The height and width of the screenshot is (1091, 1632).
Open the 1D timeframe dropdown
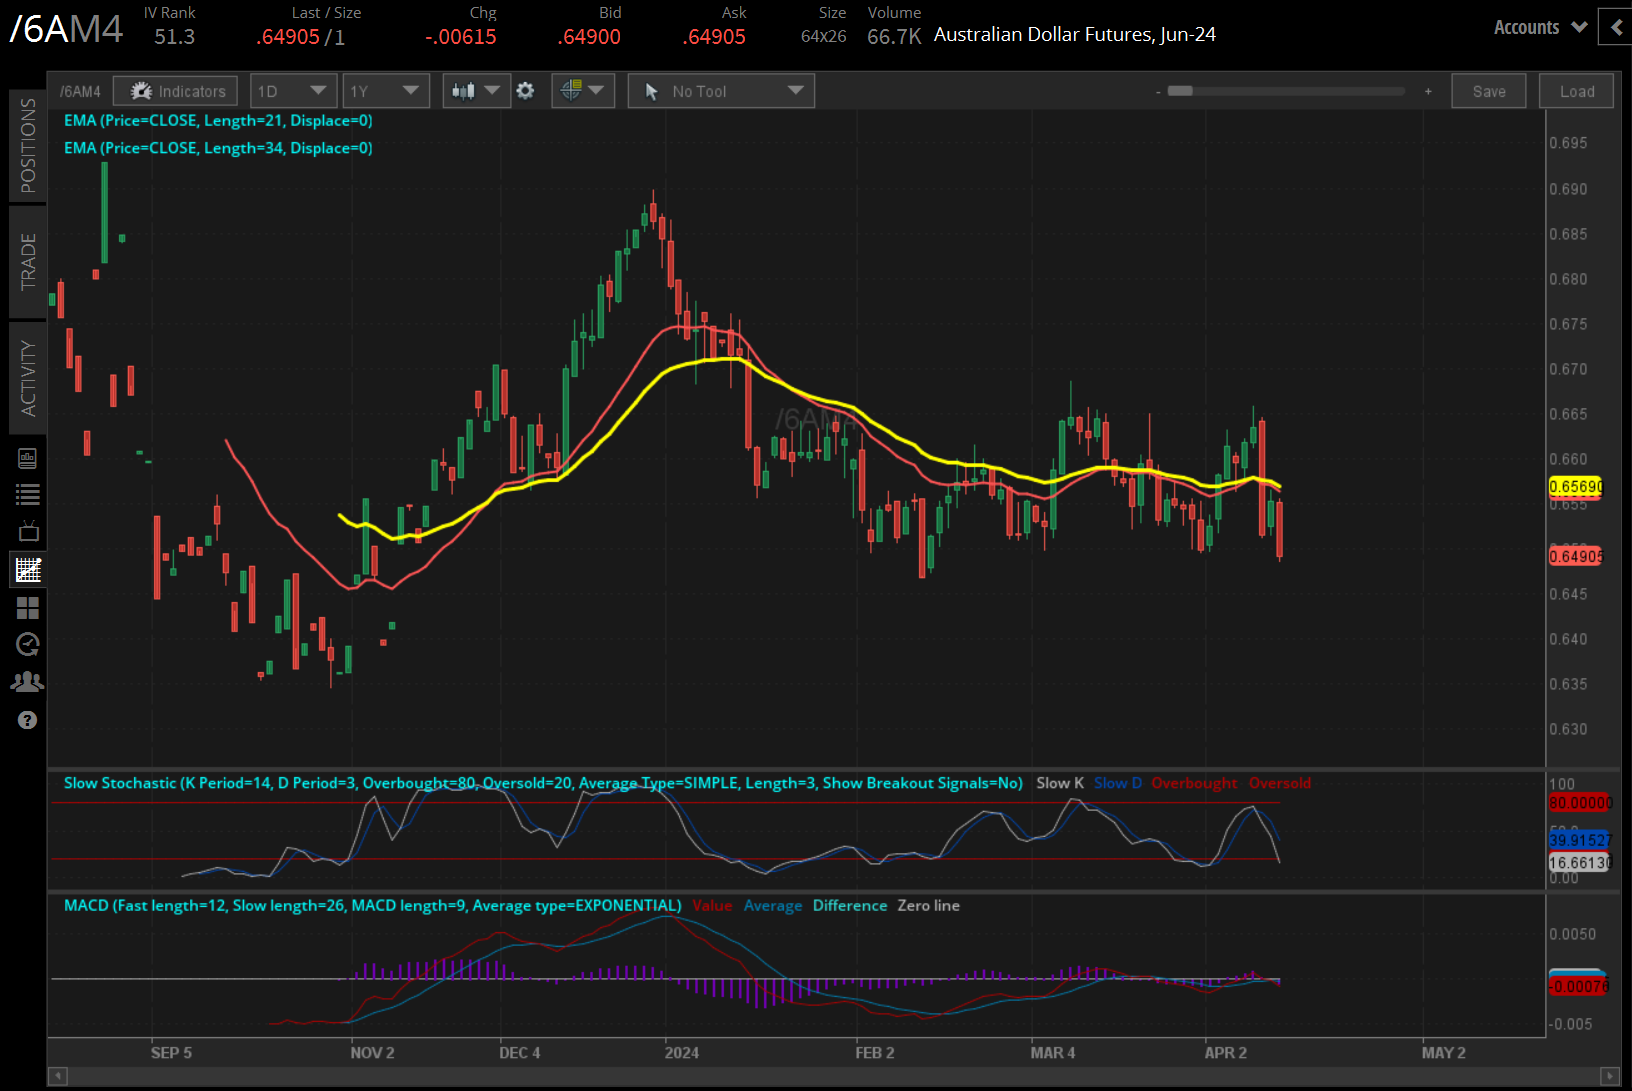point(293,90)
